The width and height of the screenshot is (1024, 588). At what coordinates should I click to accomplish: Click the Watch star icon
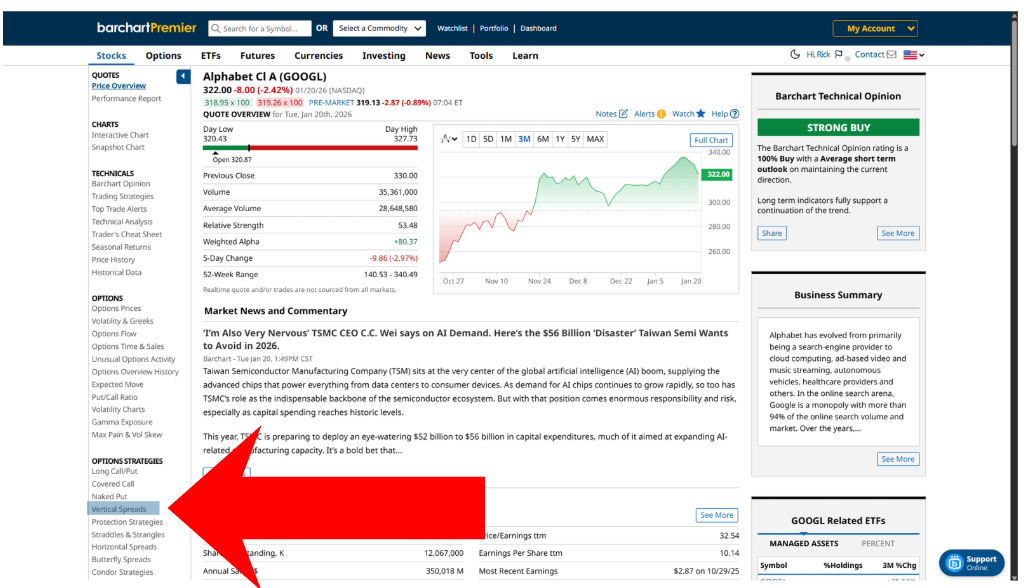701,114
